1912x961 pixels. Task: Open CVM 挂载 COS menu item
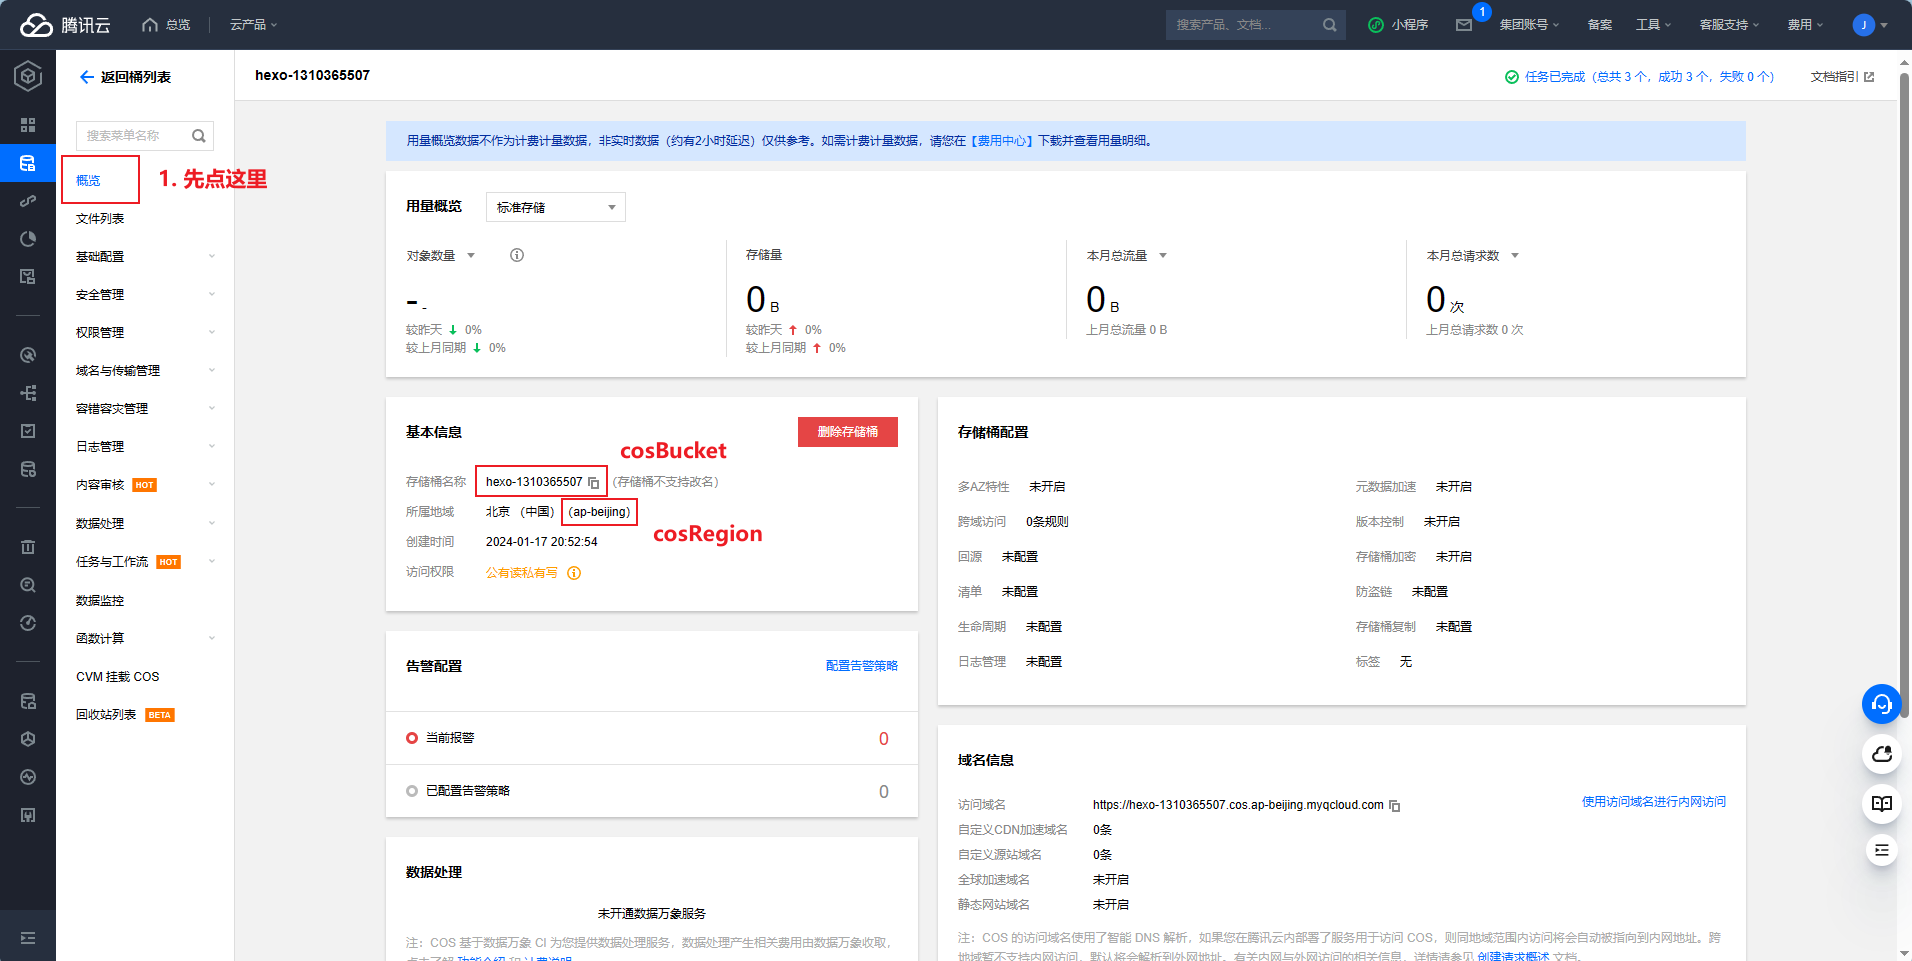[x=118, y=677]
